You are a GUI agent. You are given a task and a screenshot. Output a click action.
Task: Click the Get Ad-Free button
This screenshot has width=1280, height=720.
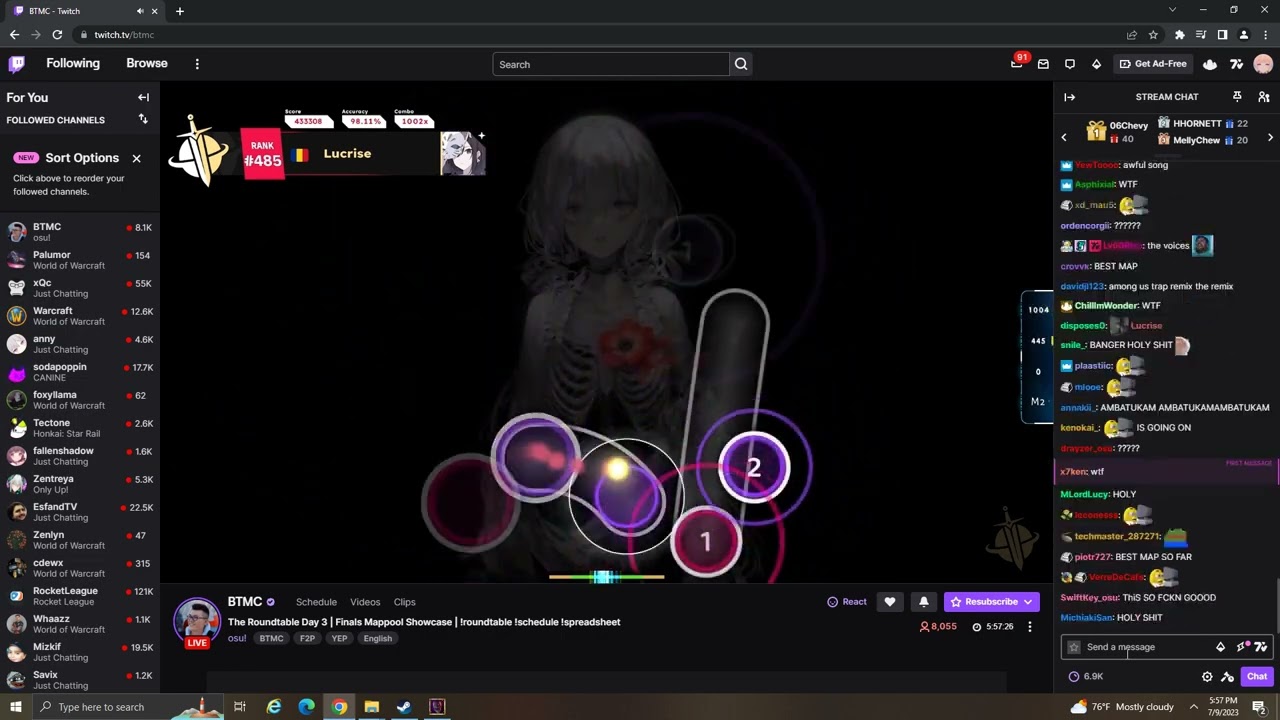[x=1153, y=64]
